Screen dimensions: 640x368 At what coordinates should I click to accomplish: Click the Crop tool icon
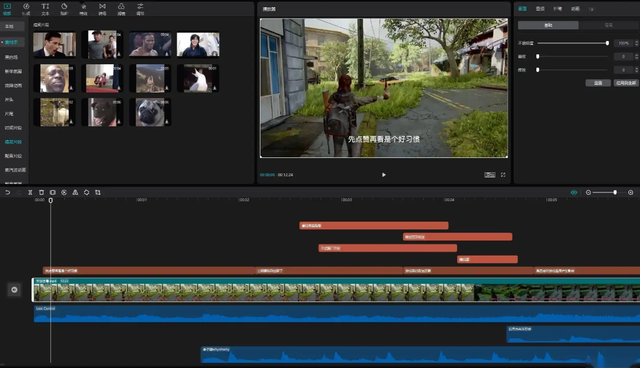click(98, 192)
